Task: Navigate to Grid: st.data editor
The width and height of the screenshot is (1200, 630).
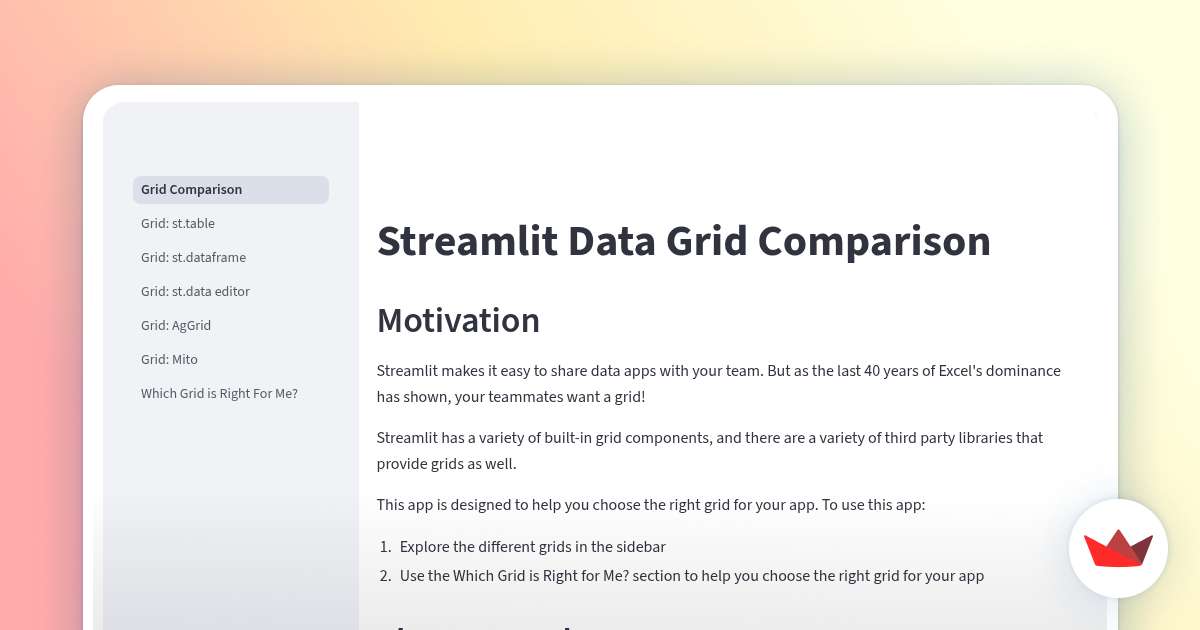Action: click(195, 291)
